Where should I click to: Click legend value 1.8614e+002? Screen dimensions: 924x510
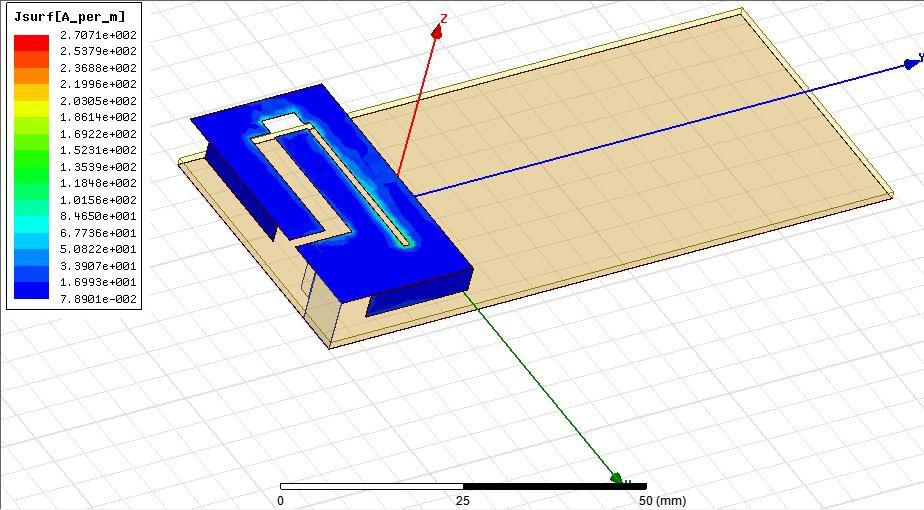(98, 117)
